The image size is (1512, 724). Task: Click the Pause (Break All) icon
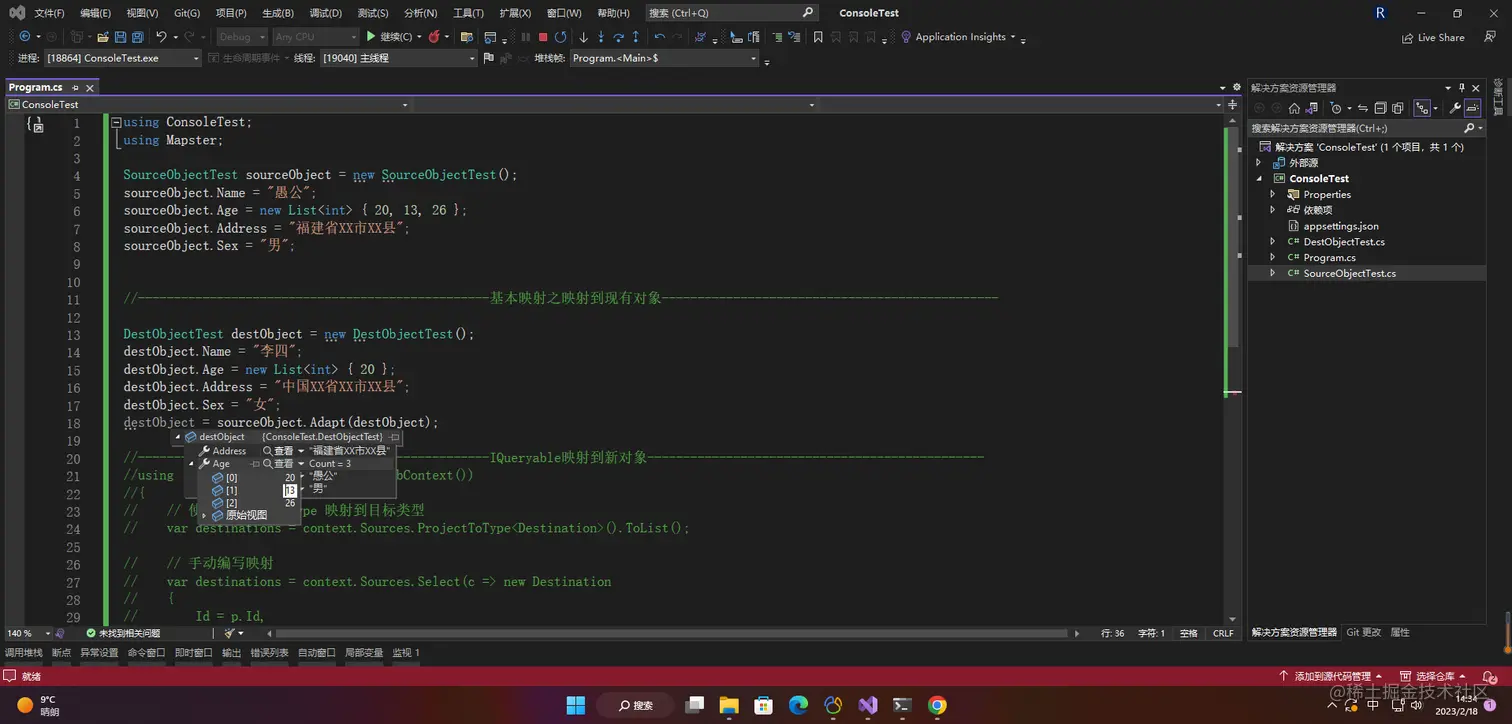click(524, 37)
